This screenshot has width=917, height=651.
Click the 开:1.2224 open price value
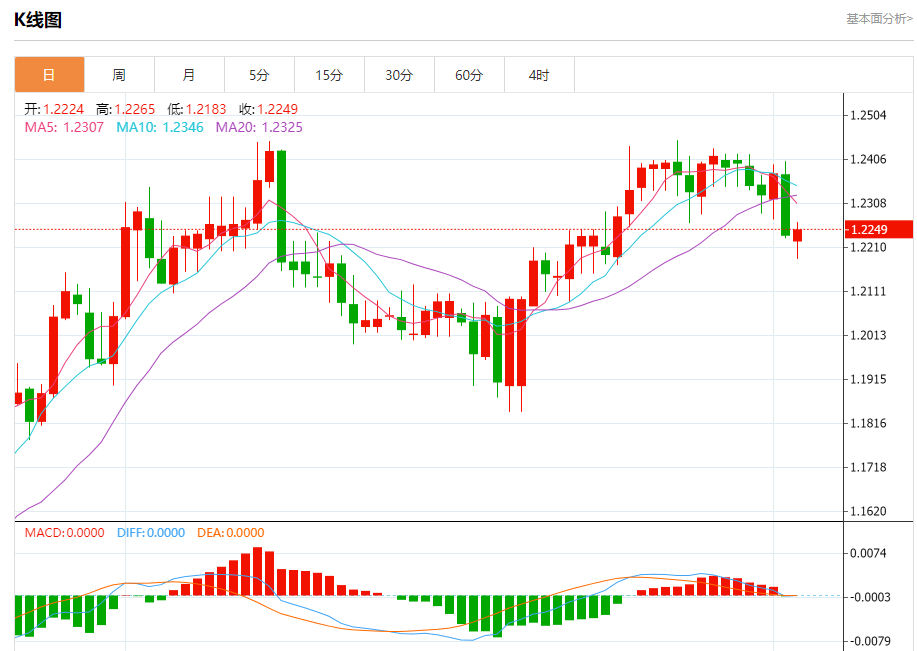point(54,109)
